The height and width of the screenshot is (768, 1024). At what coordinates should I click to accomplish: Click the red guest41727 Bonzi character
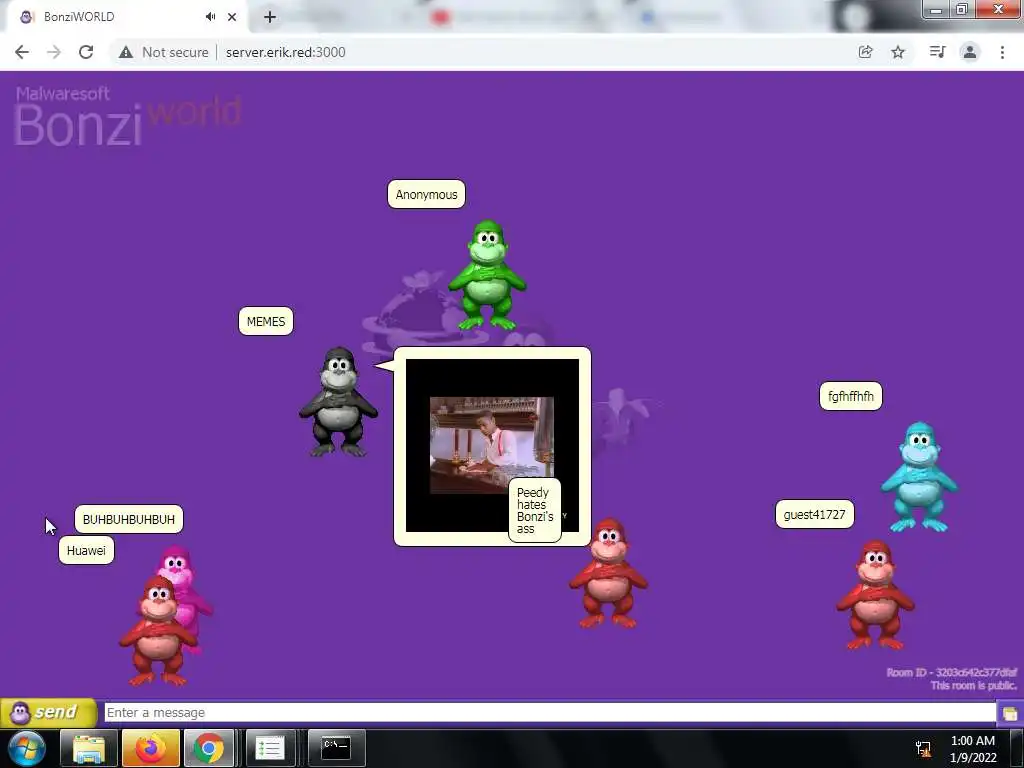coord(875,594)
